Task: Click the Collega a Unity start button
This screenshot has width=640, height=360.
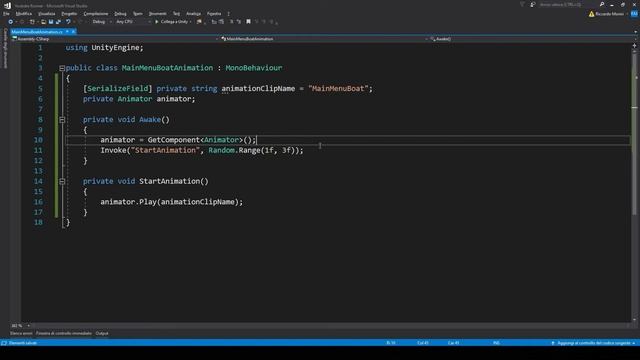Action: click(x=171, y=22)
